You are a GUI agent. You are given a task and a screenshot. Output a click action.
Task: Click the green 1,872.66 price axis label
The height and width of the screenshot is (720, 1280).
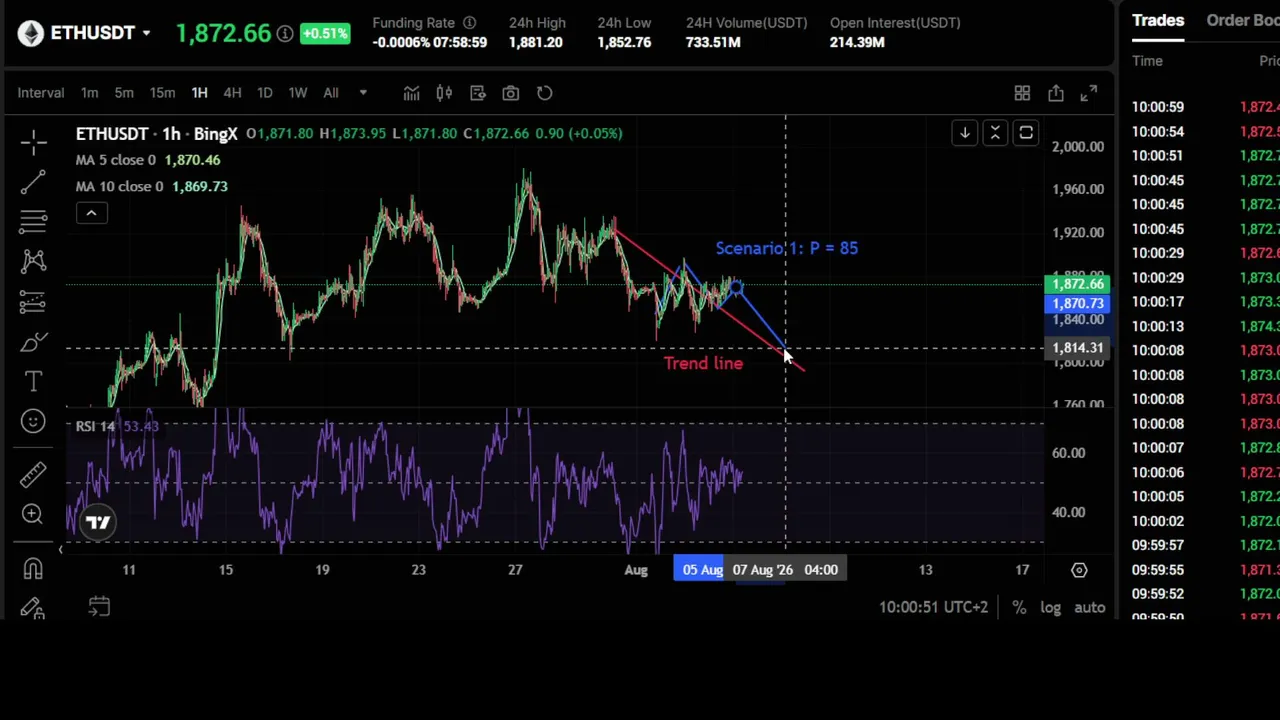[1077, 284]
